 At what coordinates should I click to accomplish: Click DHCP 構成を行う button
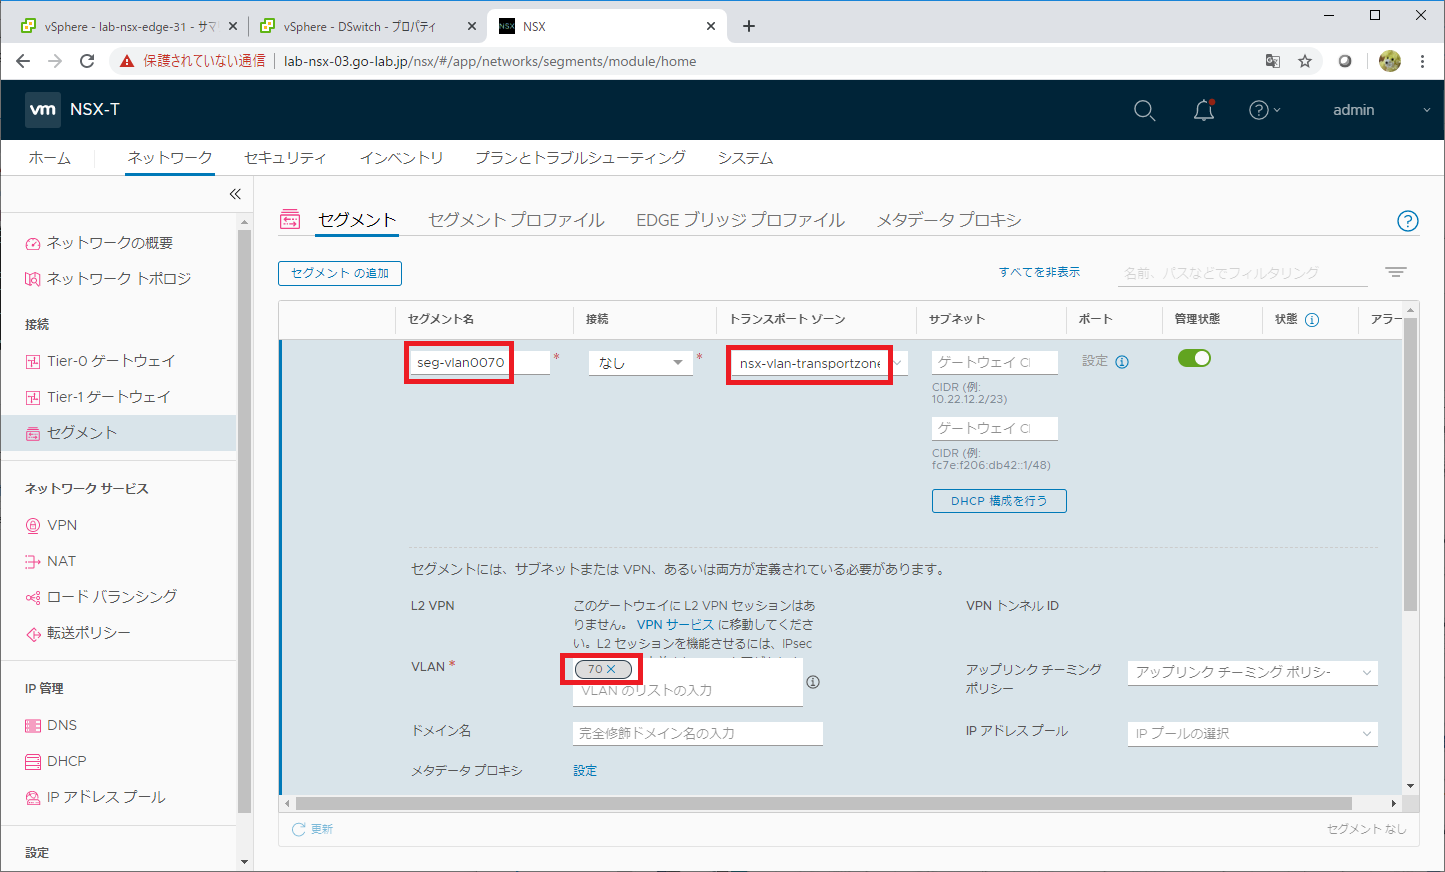(999, 501)
